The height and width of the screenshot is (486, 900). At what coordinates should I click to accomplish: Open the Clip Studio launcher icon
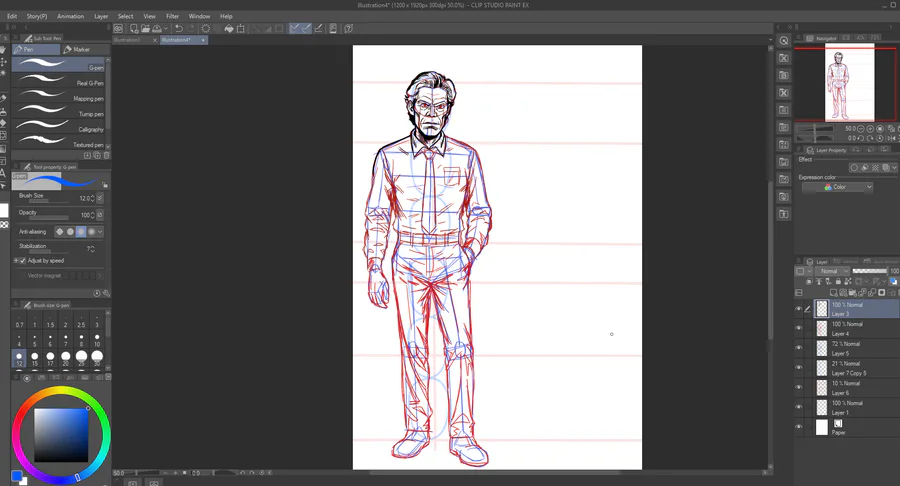tap(118, 28)
